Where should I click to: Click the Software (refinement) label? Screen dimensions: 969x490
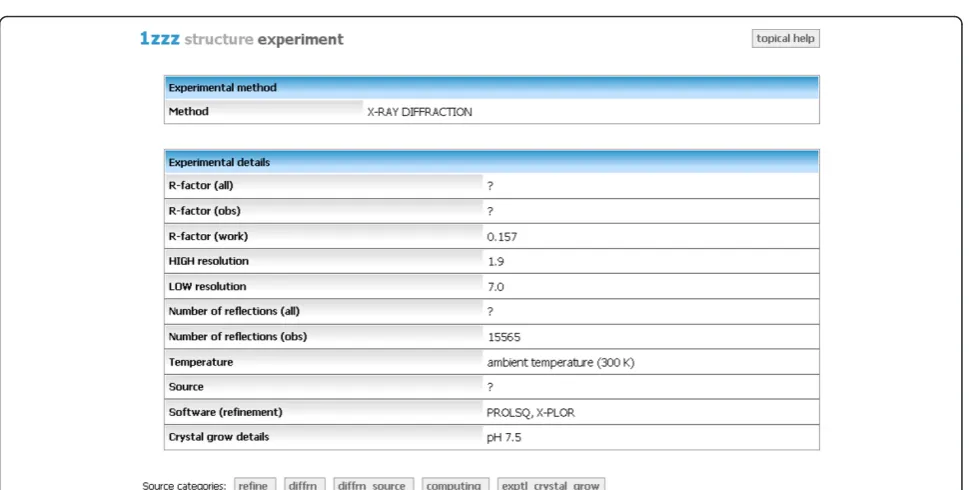pyautogui.click(x=226, y=412)
